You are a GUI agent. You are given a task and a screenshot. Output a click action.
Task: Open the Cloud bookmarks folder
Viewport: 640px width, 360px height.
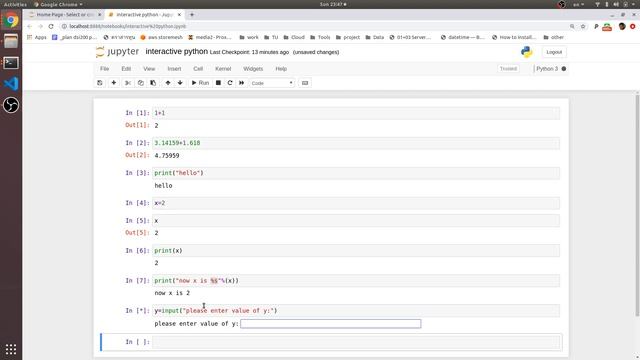(294, 37)
